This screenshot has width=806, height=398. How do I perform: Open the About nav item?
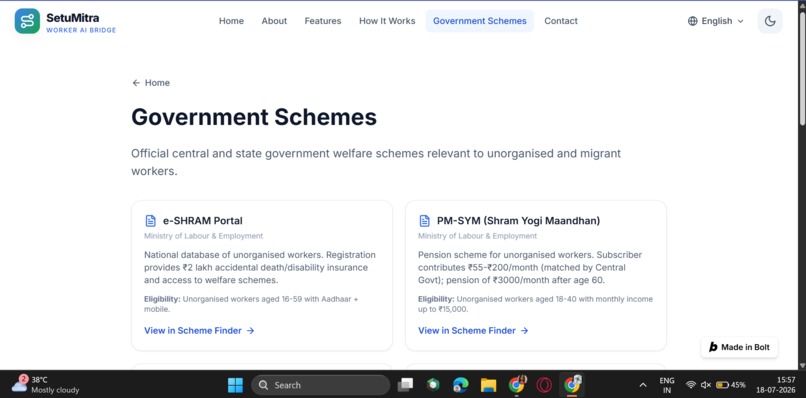point(274,21)
